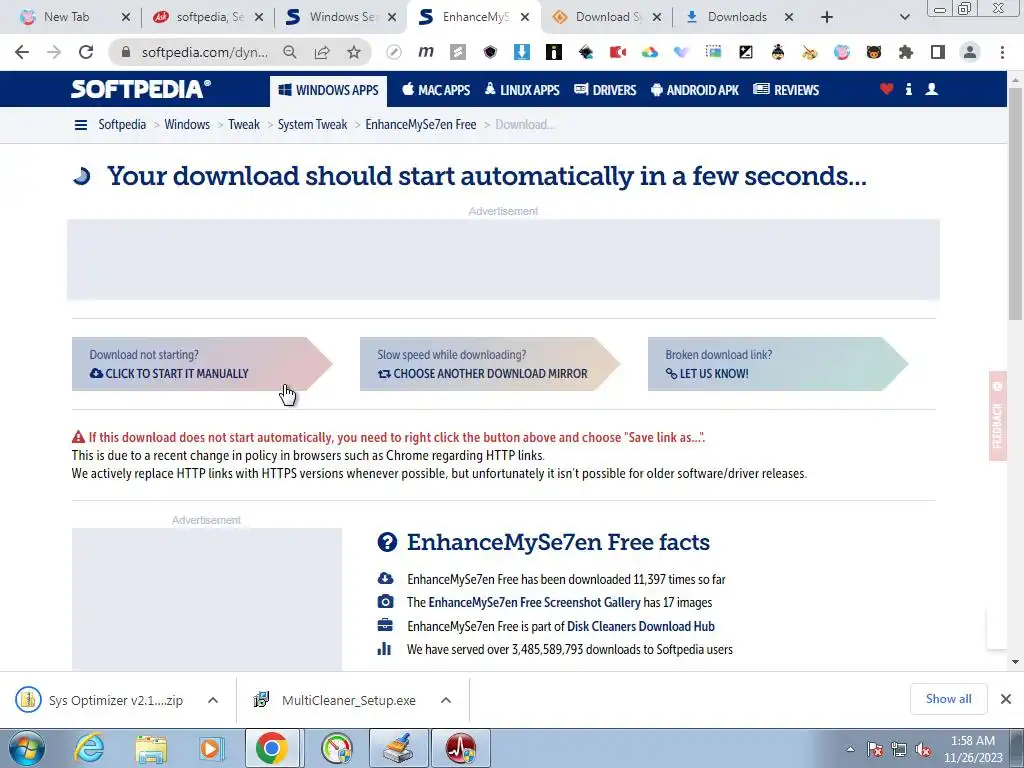This screenshot has width=1024, height=768.
Task: Close the downloads shelf
Action: (1006, 699)
